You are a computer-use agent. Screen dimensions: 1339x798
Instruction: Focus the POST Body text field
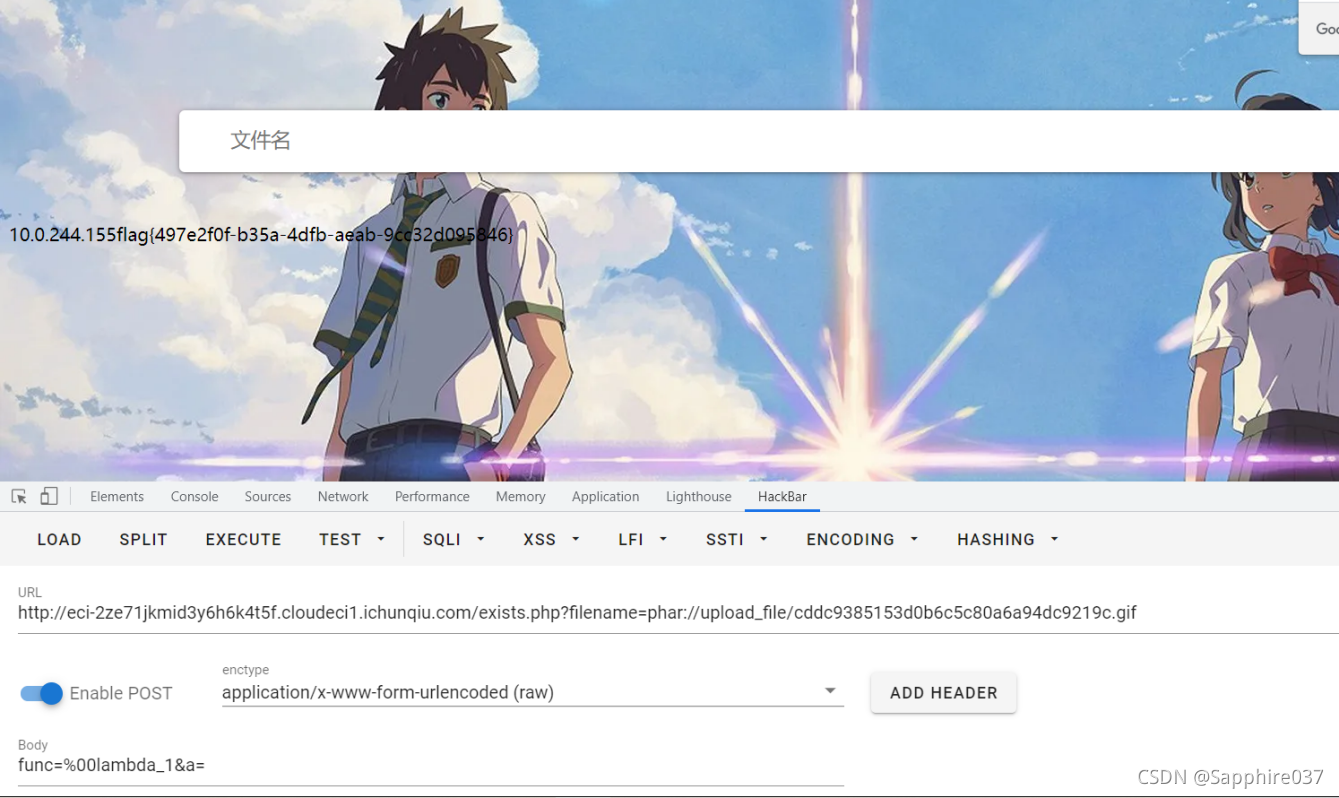(x=431, y=766)
